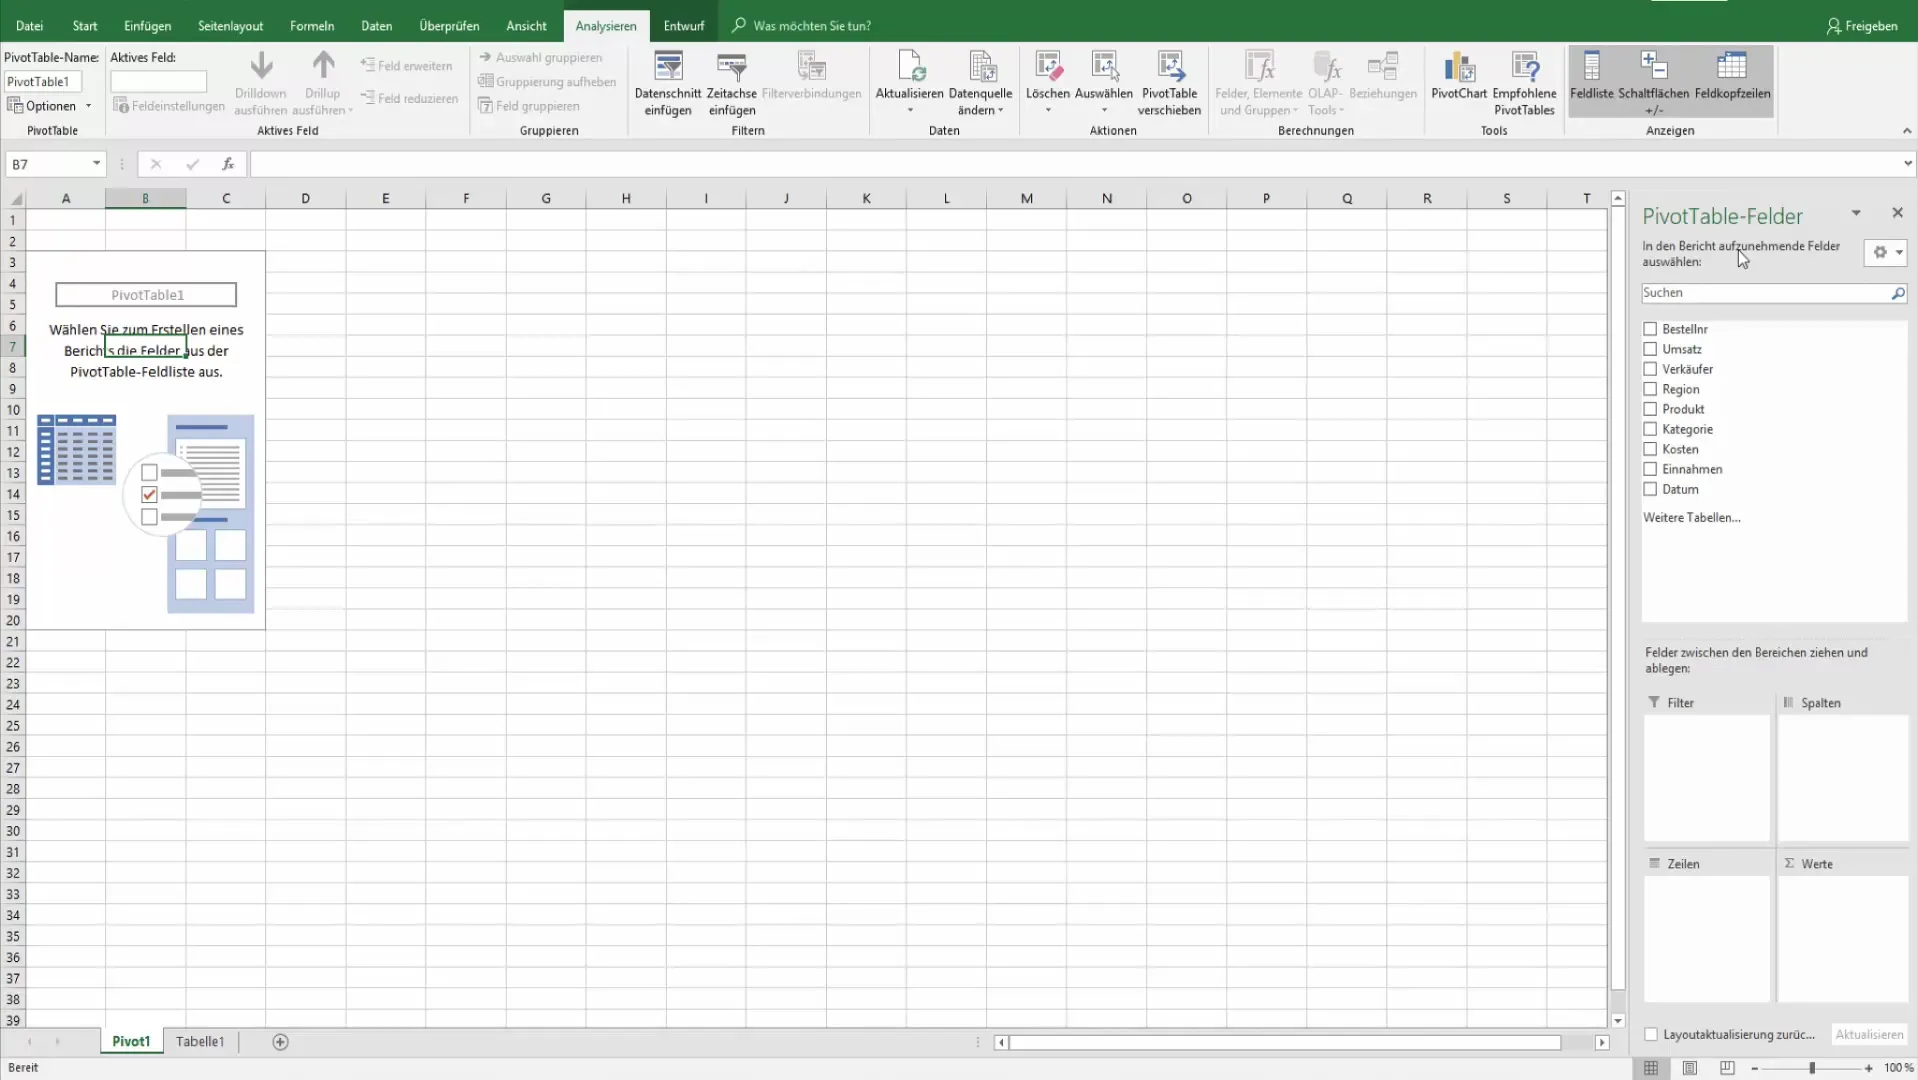Toggle Schaltflächen +/- display

click(1653, 83)
